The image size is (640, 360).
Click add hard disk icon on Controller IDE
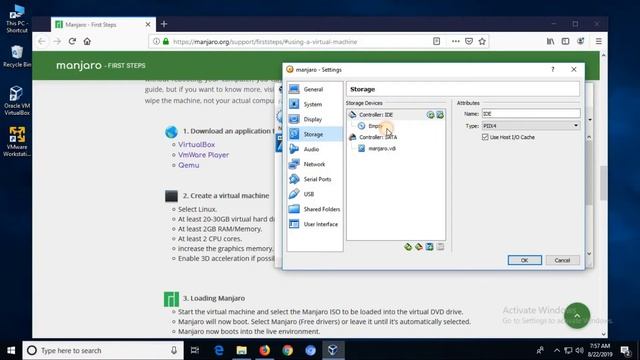pos(440,115)
